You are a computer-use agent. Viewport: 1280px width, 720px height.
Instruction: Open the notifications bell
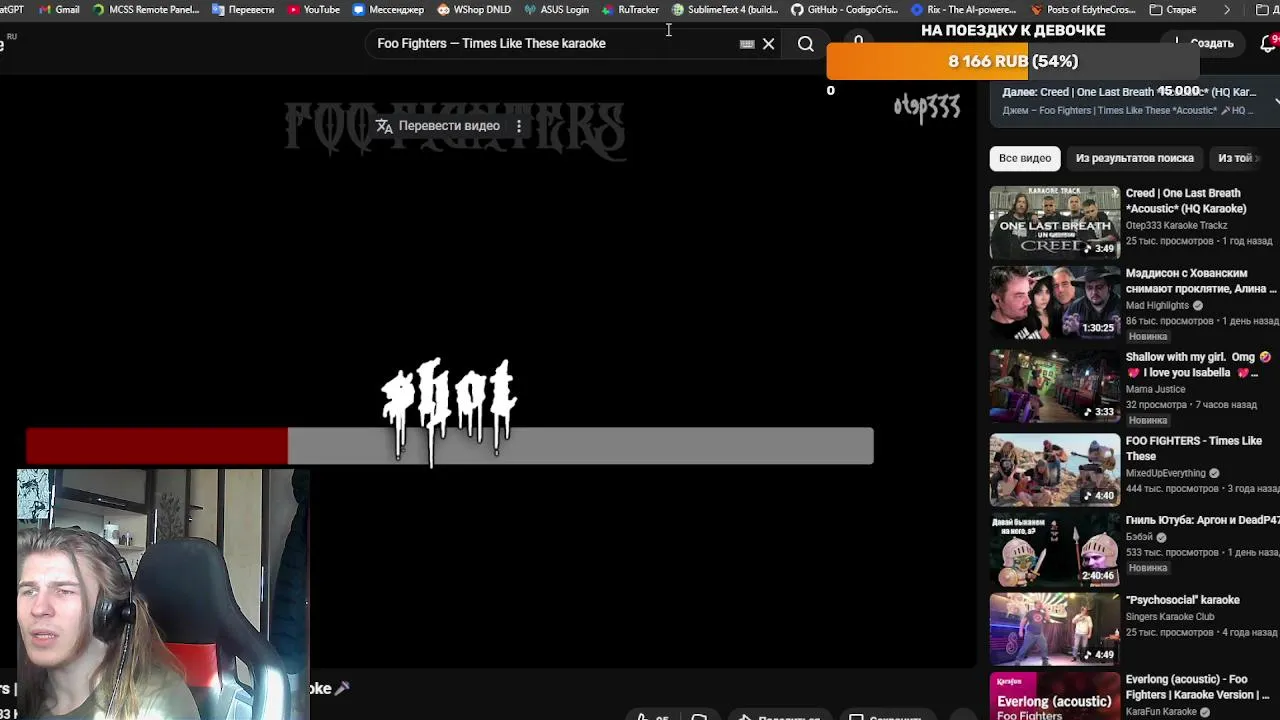pos(1268,43)
